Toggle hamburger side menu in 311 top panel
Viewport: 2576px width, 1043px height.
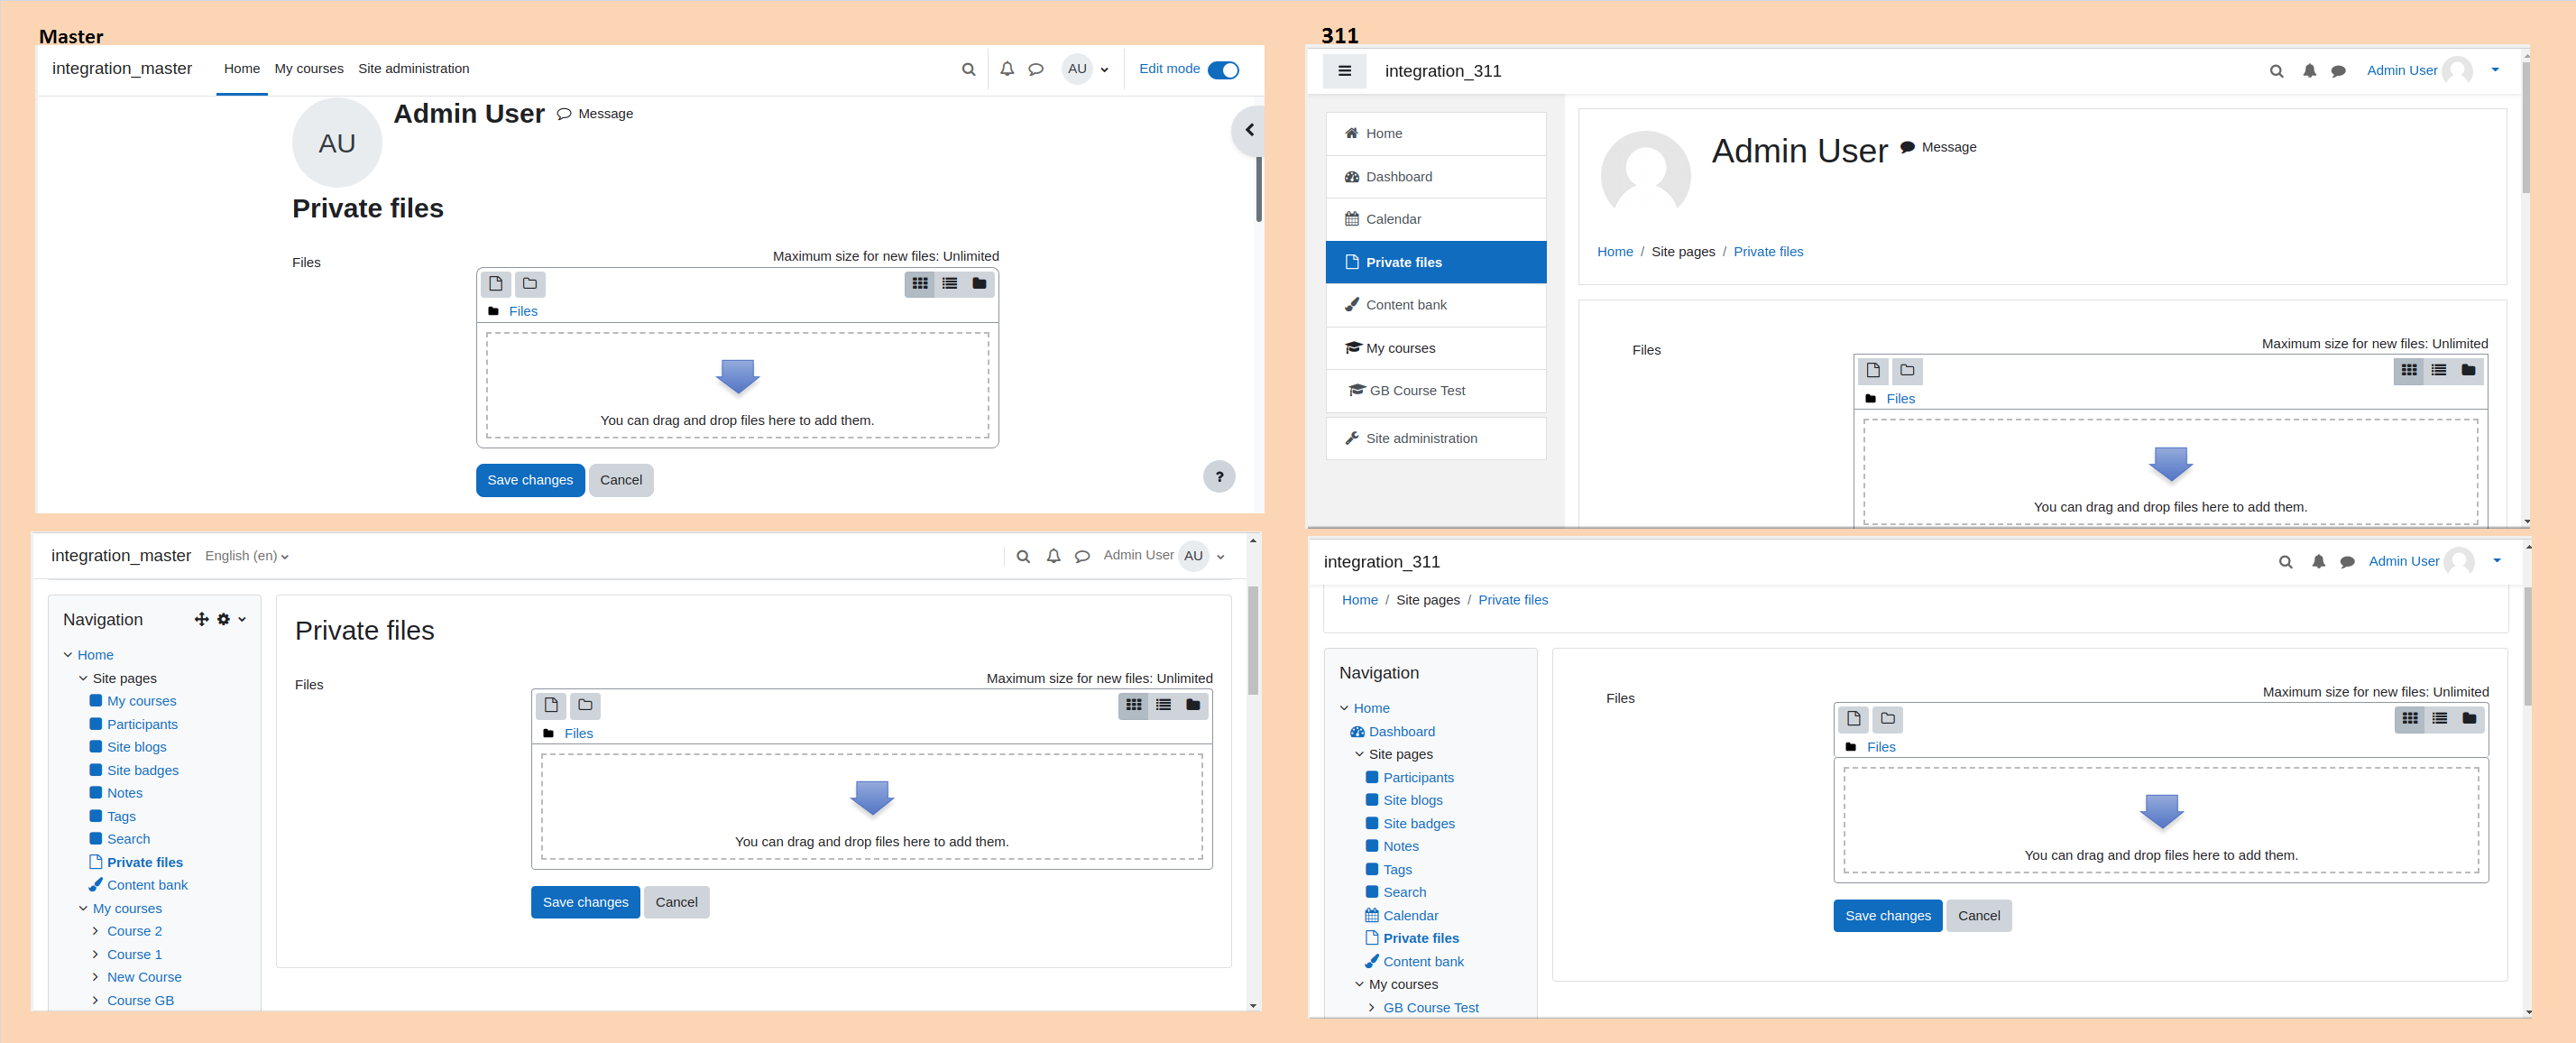click(1344, 71)
